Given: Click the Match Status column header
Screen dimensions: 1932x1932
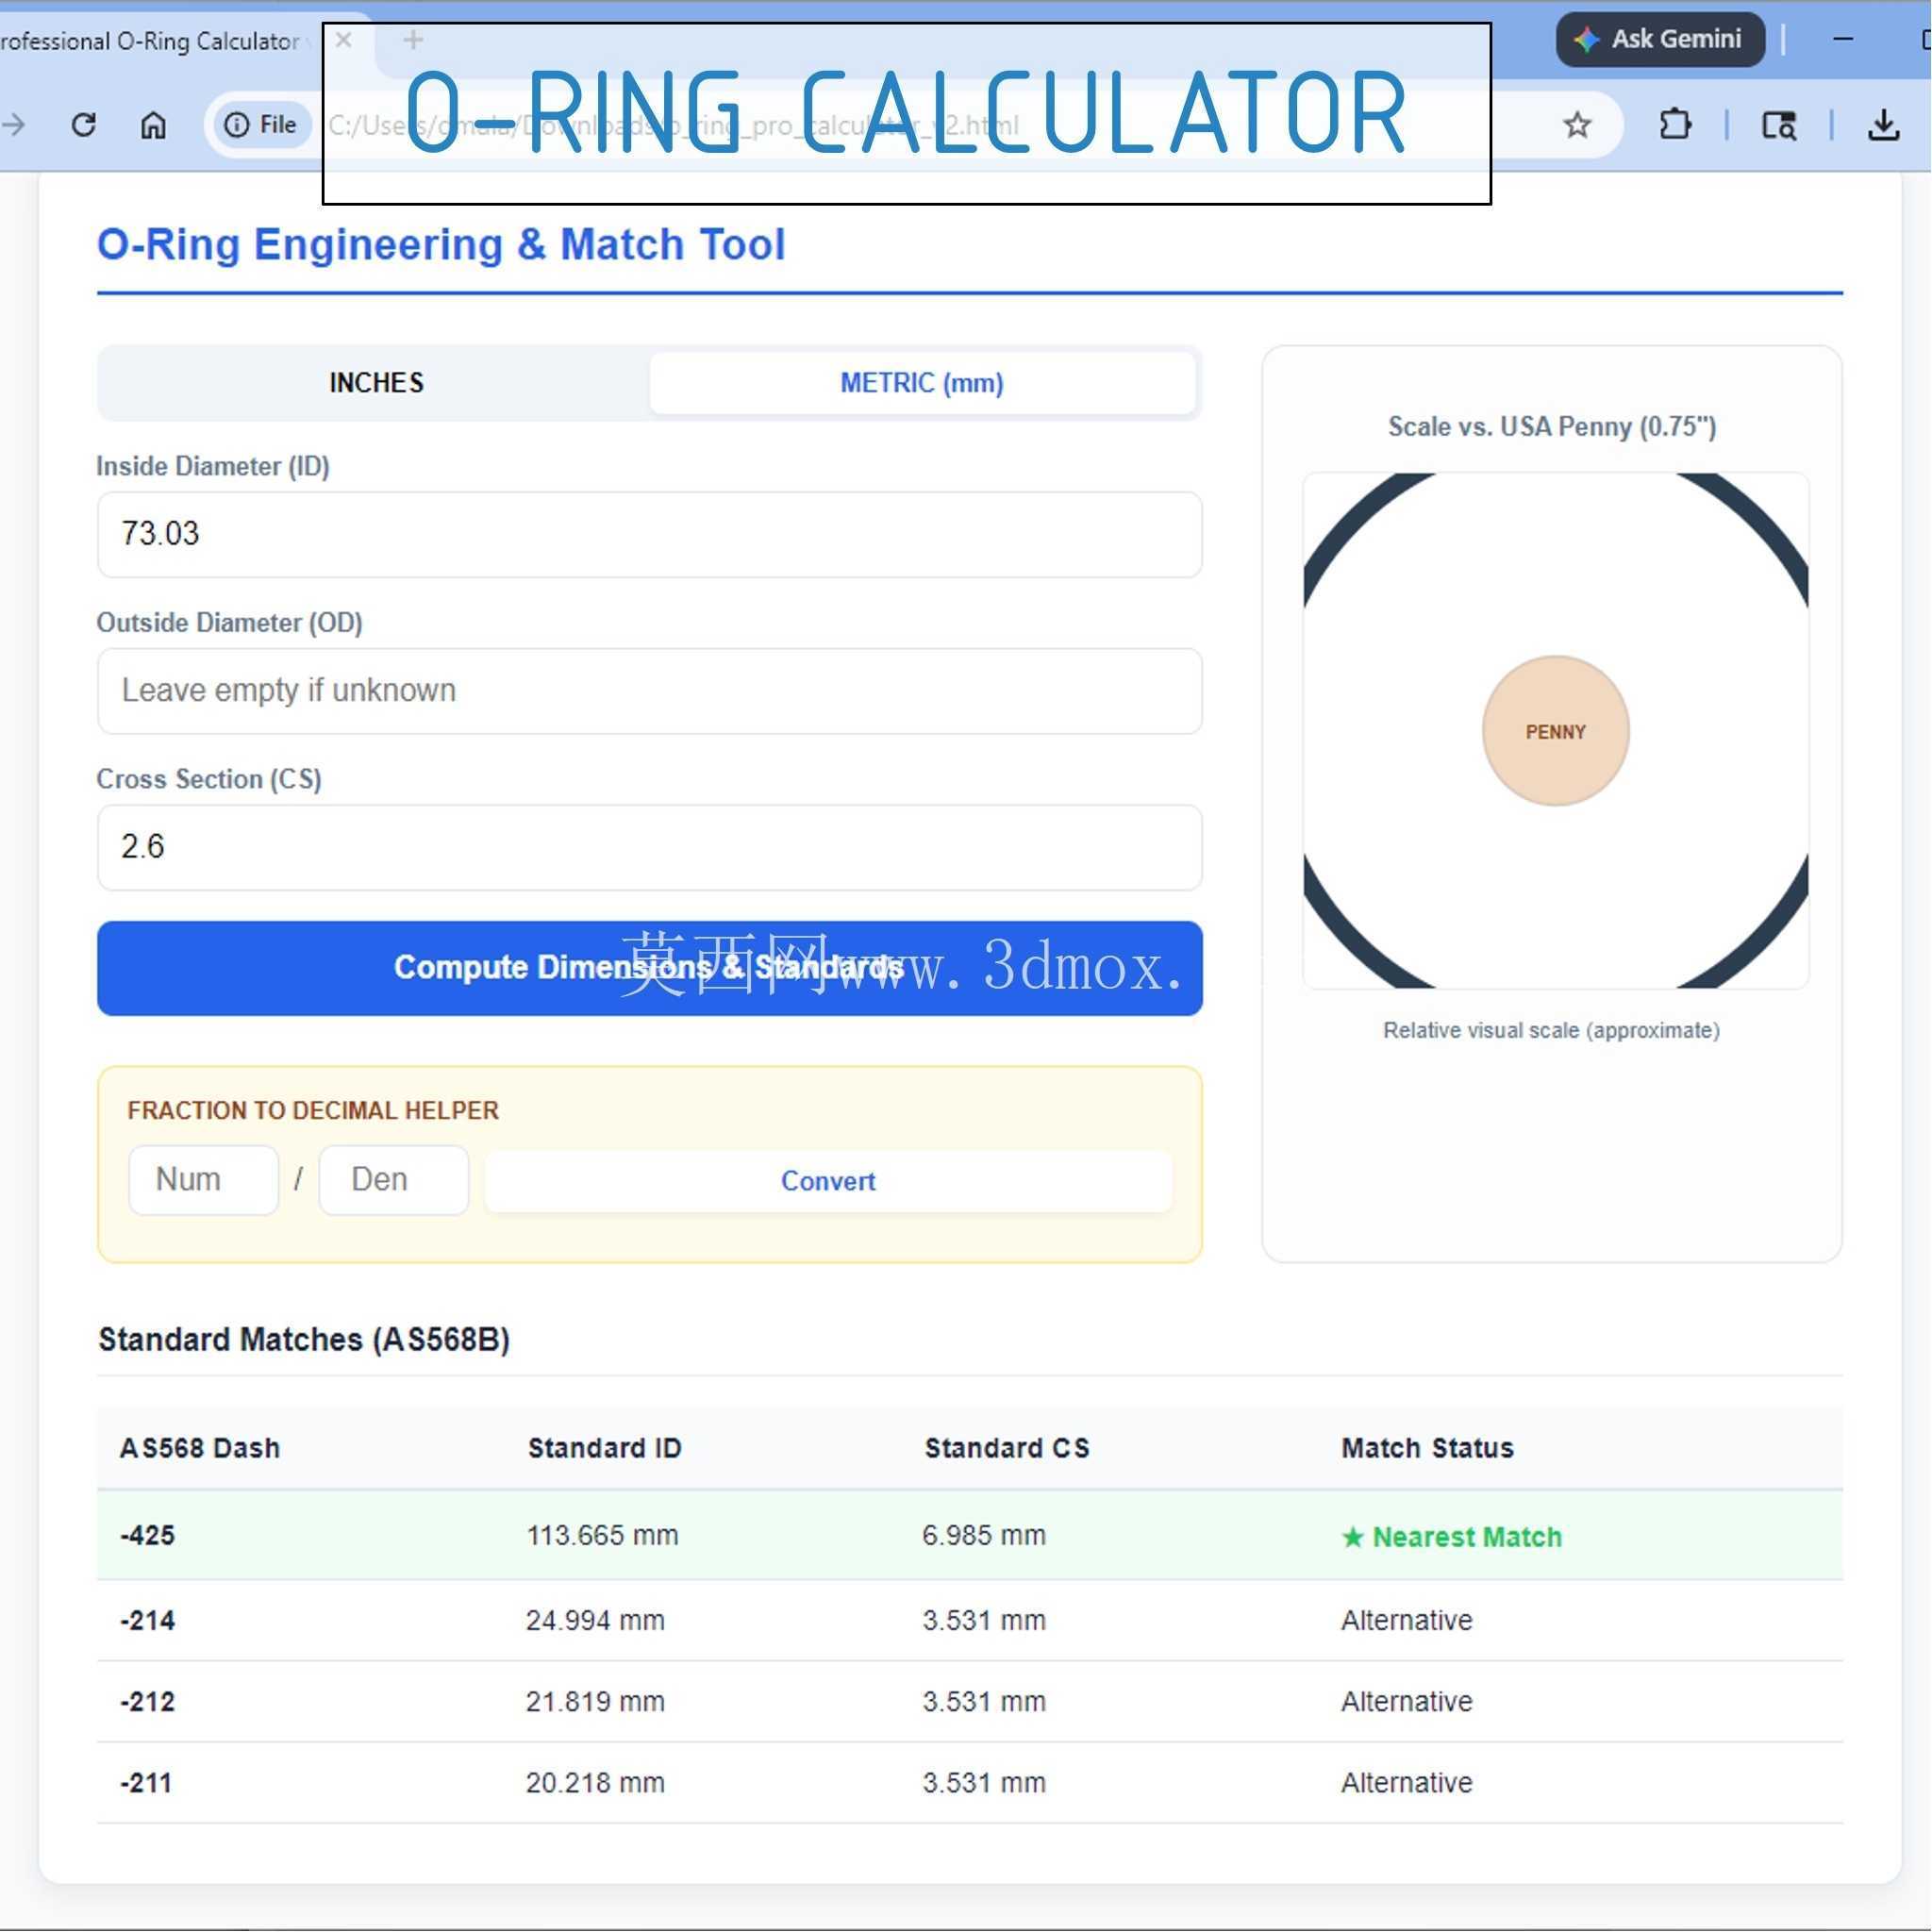Looking at the screenshot, I should click(x=1428, y=1448).
